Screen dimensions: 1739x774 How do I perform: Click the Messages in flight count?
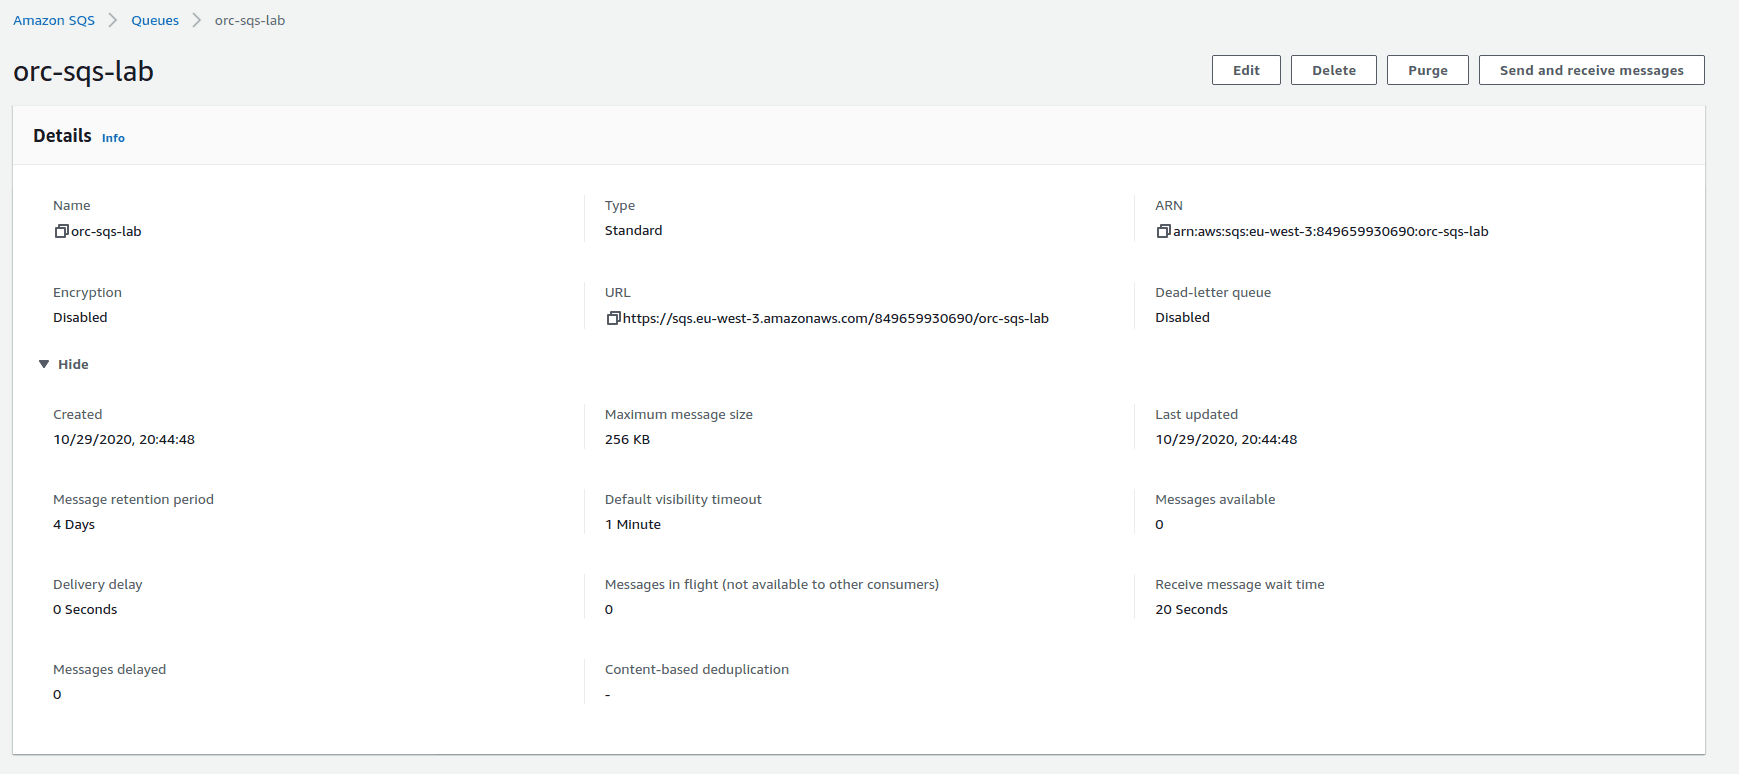pos(609,609)
